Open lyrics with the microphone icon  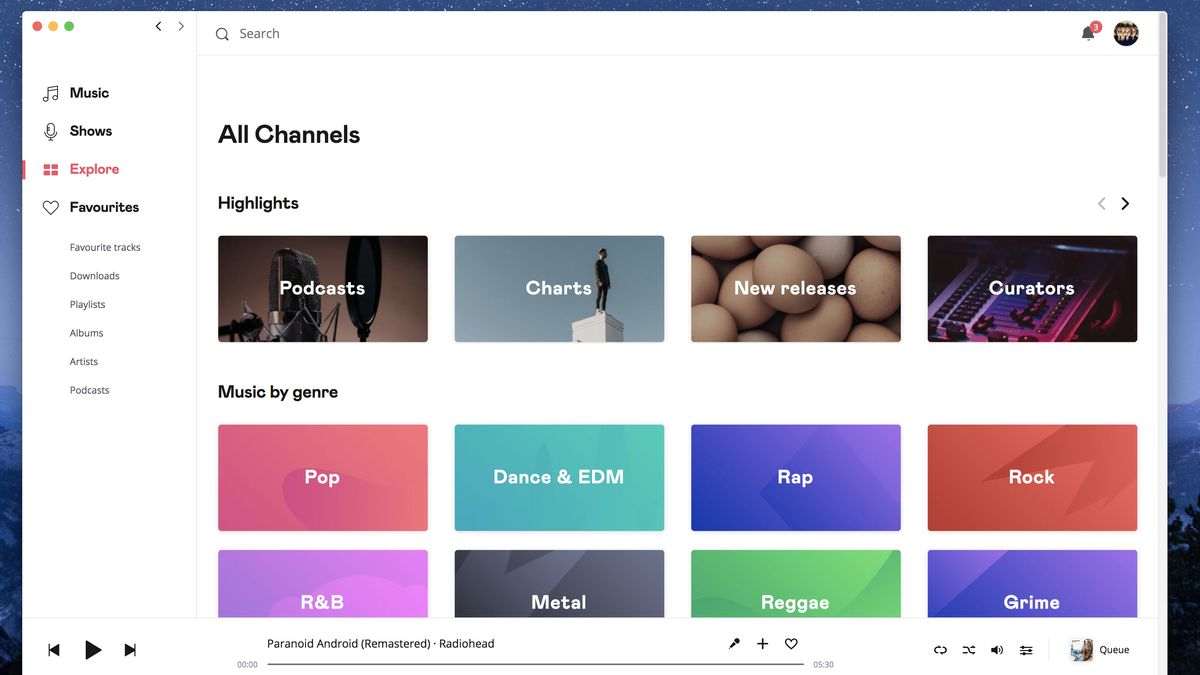point(734,643)
